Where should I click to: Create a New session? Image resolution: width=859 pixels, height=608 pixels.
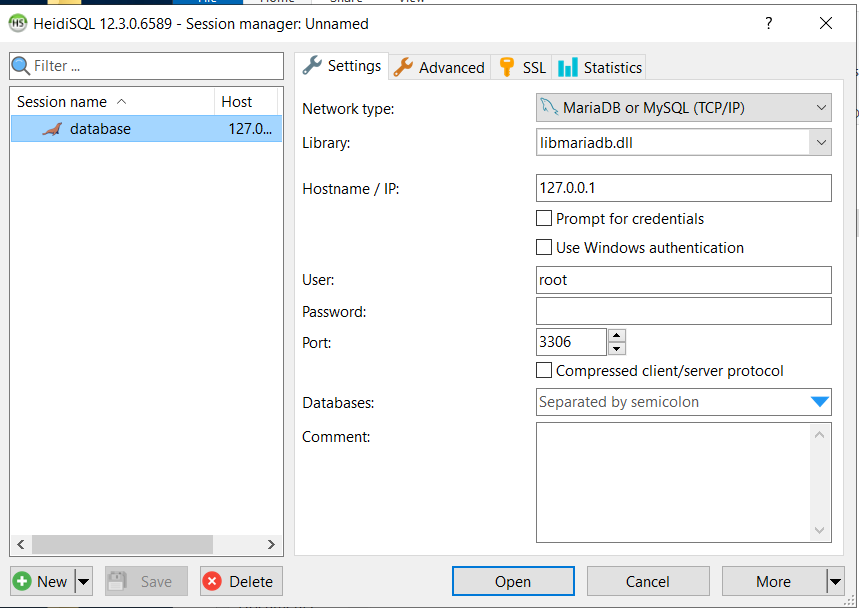click(x=43, y=581)
